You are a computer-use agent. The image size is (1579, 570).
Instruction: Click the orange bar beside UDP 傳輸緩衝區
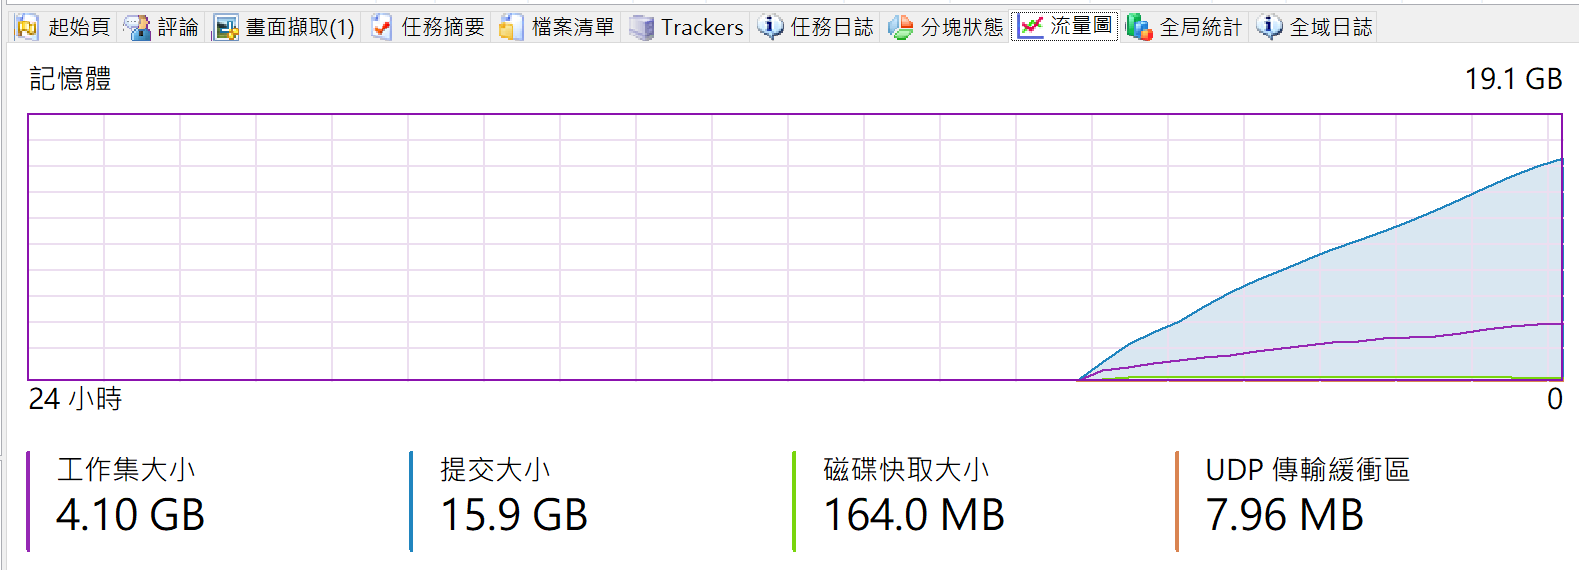click(x=1177, y=501)
